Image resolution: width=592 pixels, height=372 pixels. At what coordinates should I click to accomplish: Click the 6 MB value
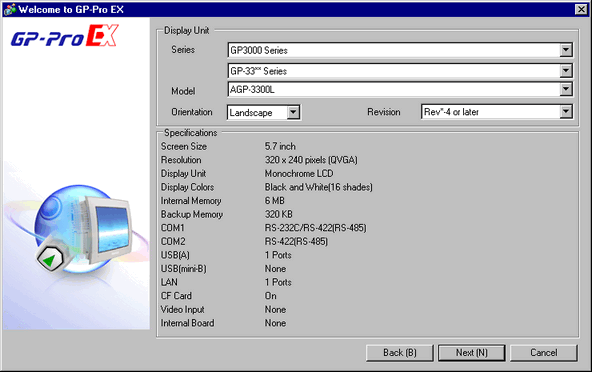click(274, 201)
